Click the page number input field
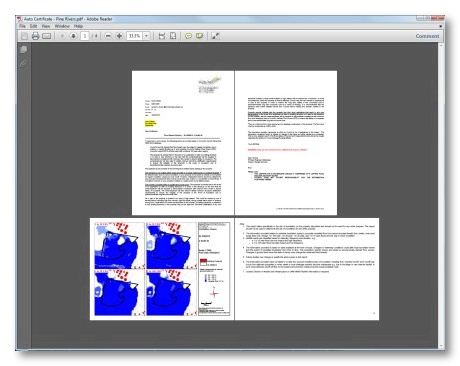The height and width of the screenshot is (366, 460). pyautogui.click(x=85, y=36)
